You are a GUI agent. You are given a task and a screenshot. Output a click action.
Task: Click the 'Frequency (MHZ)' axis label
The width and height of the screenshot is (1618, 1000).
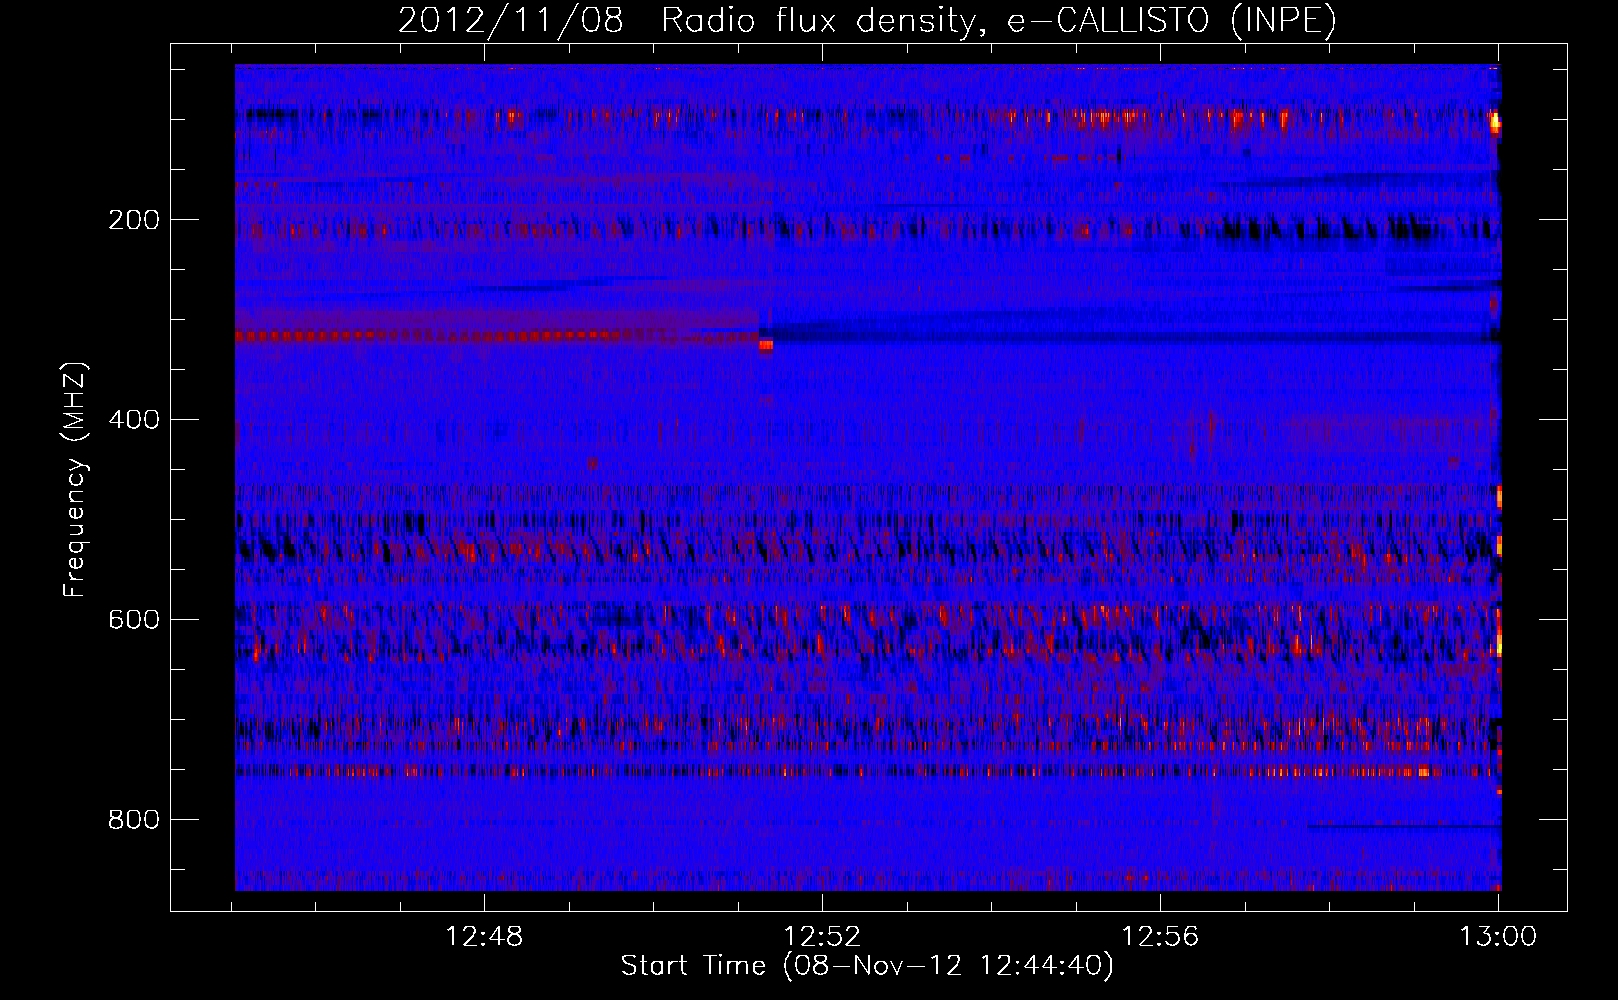tap(74, 480)
